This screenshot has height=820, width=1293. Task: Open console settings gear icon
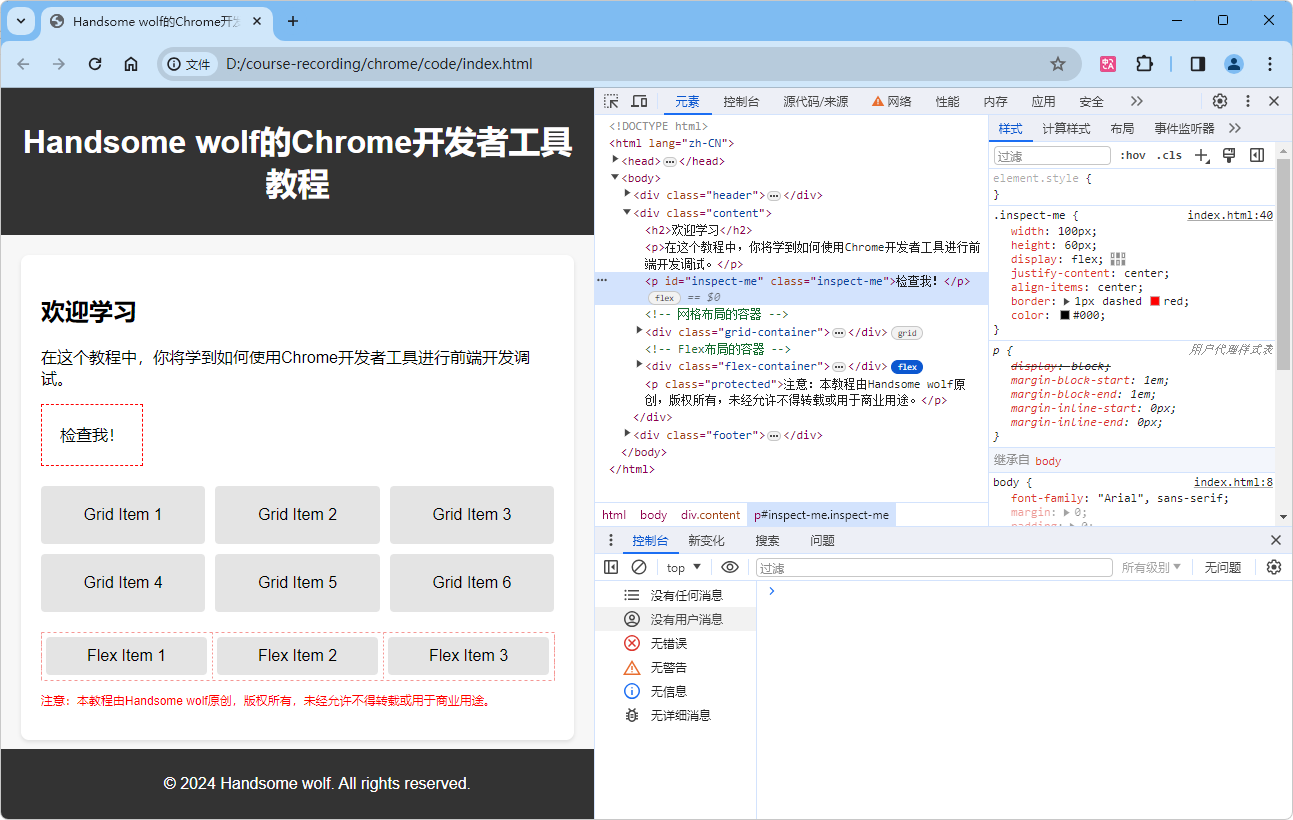coord(1274,567)
